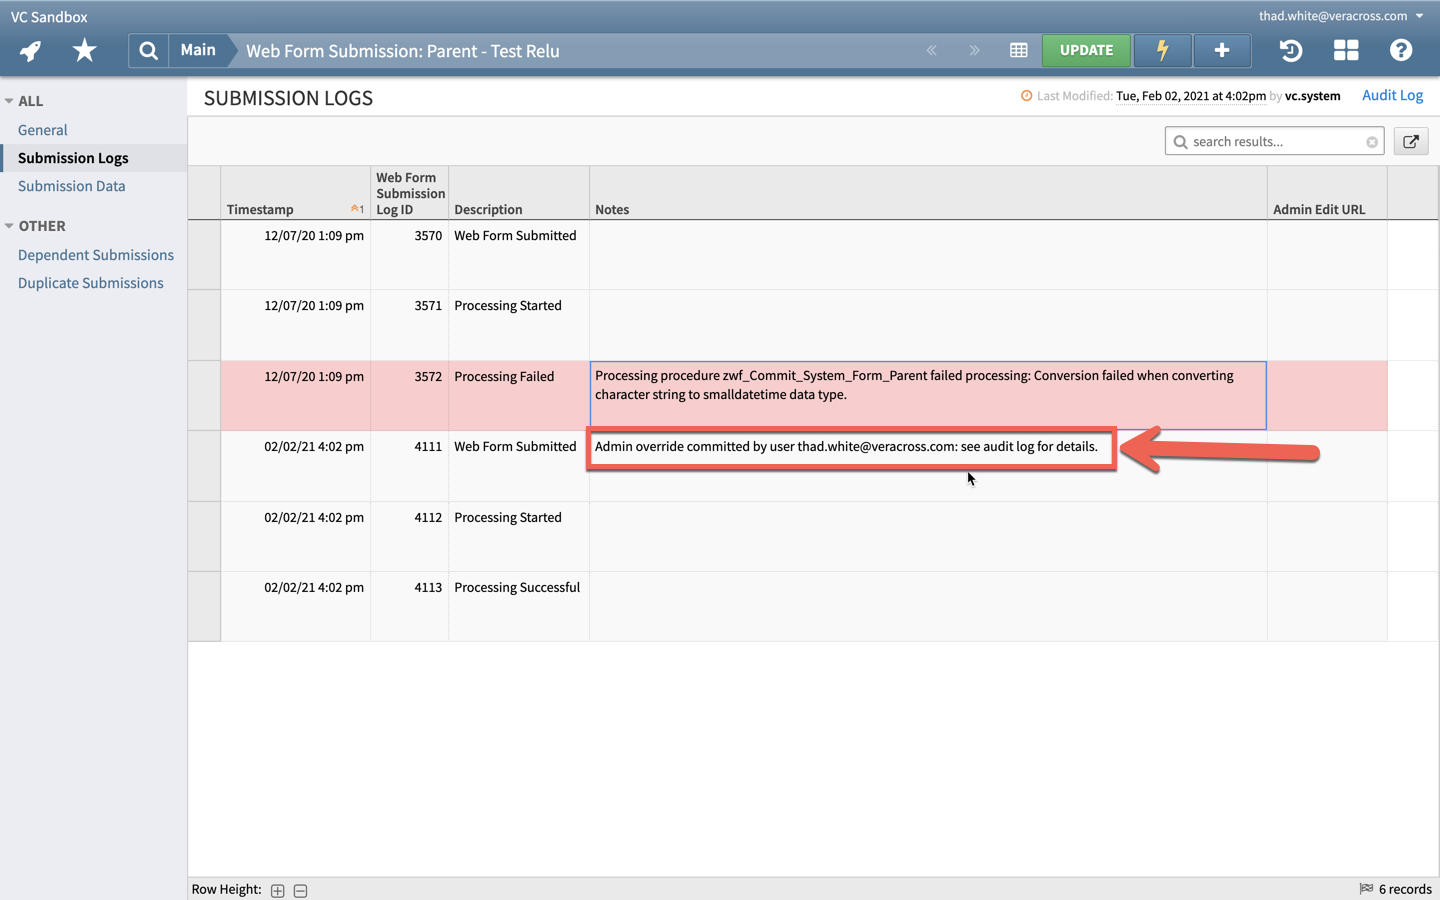Increase row height with the plus stepper
Screen dimensions: 1440x900
pos(277,890)
